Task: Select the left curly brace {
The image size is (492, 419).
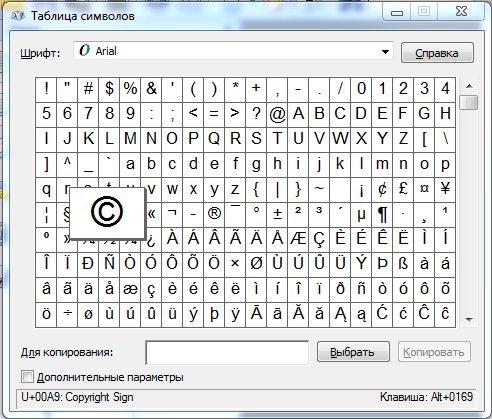Action: click(256, 189)
